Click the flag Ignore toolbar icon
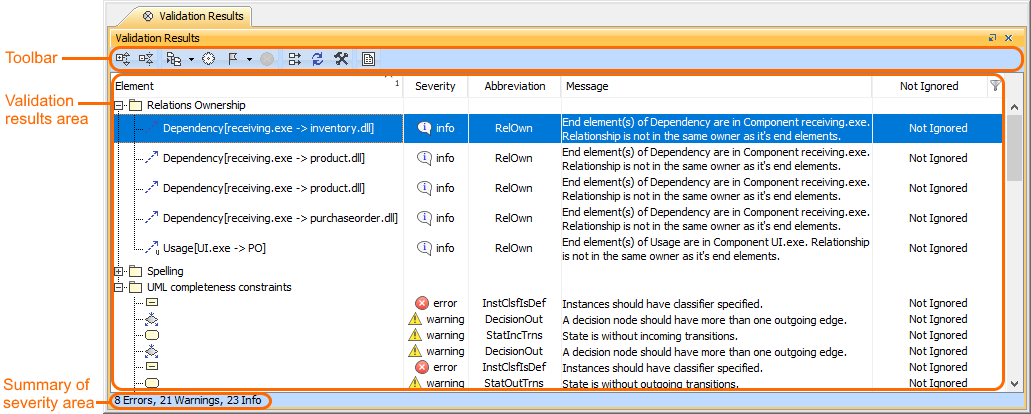This screenshot has height=414, width=1031. [233, 60]
